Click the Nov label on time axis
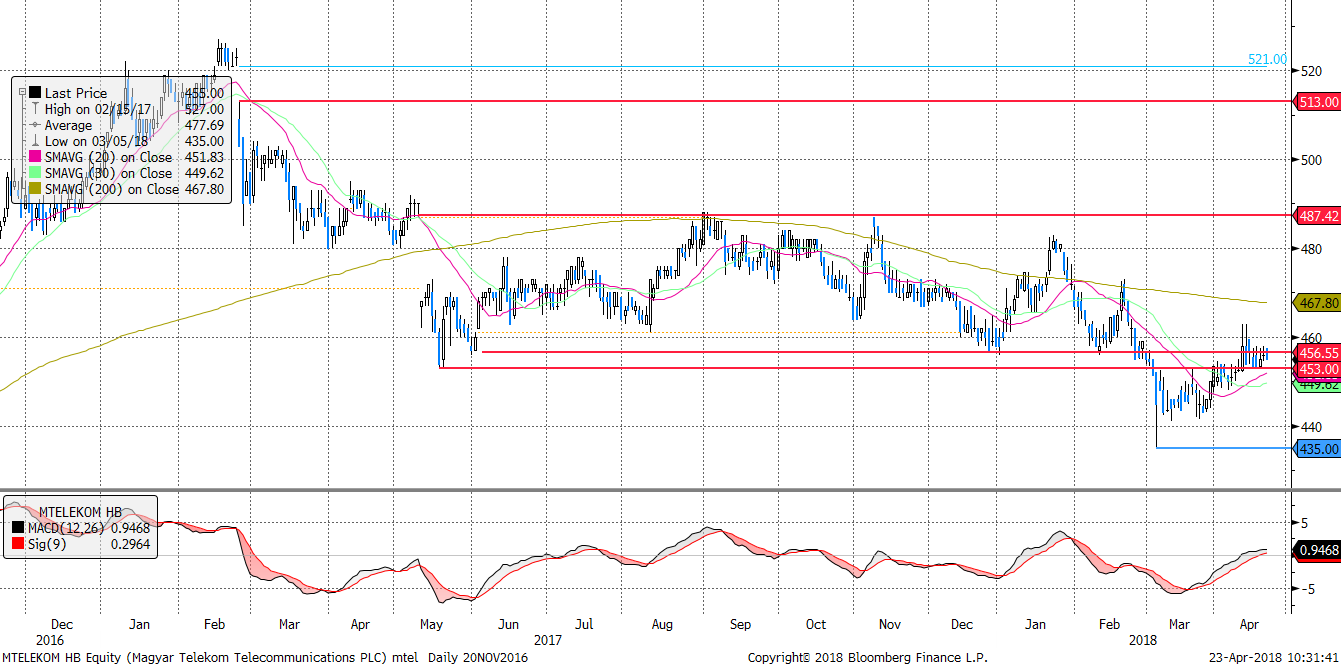The height and width of the screenshot is (666, 1341). (890, 624)
